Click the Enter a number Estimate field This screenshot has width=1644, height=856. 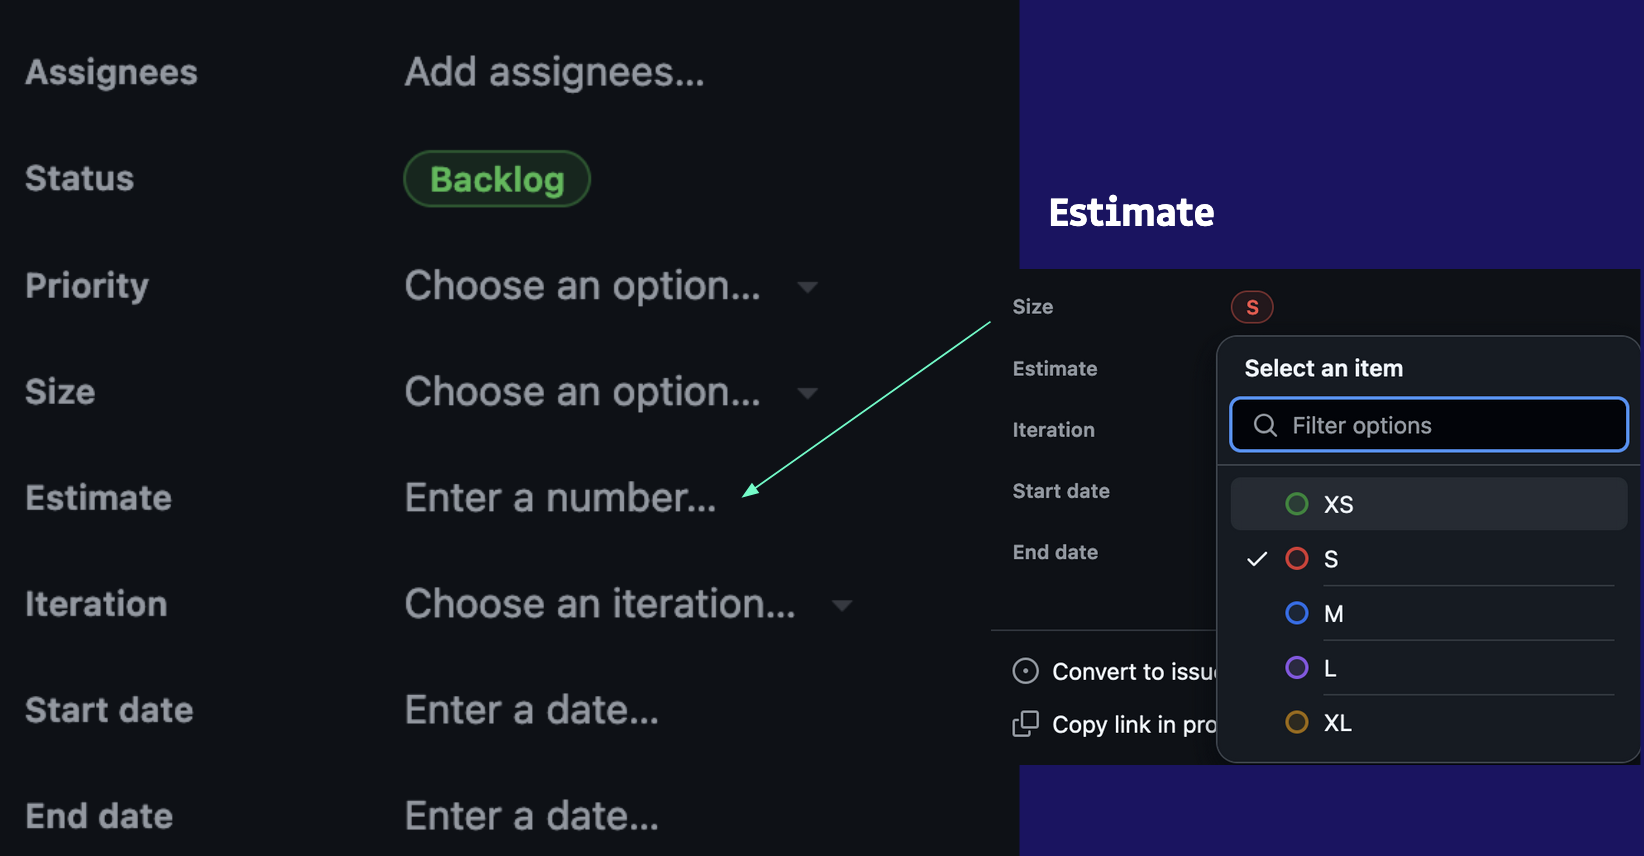coord(560,497)
